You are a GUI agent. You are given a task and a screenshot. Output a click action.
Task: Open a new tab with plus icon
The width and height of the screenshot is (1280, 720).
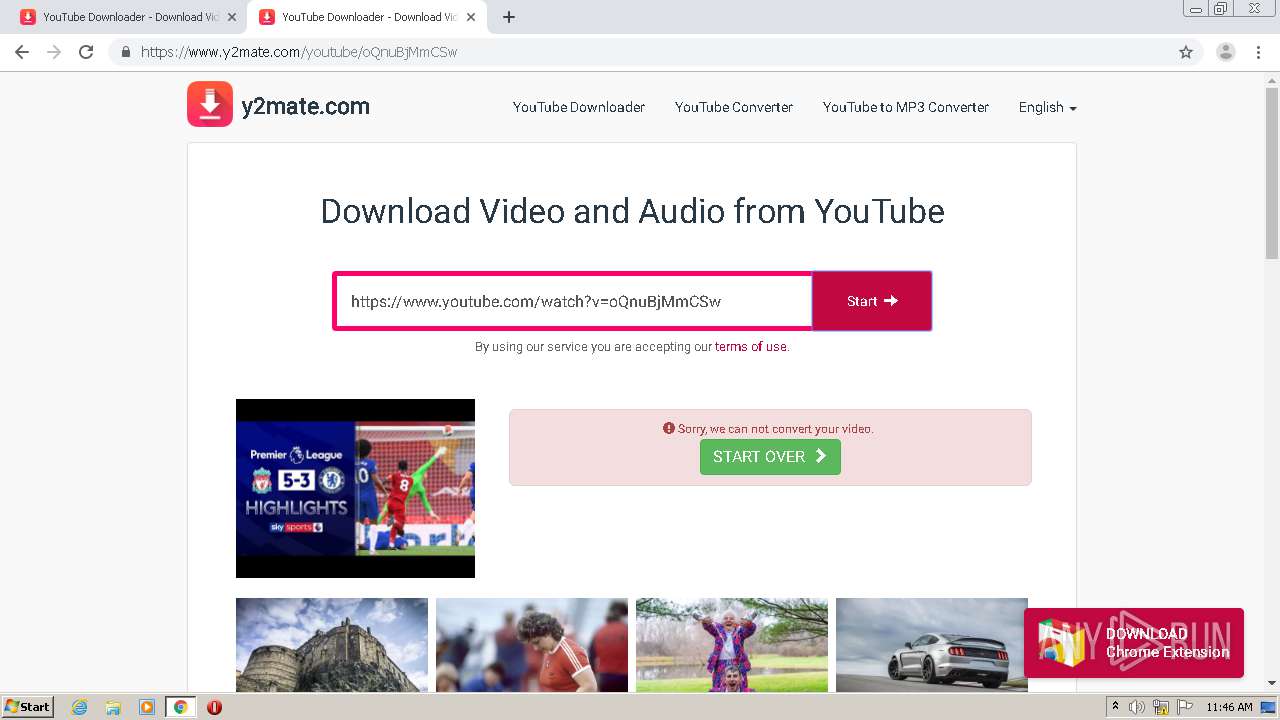tap(509, 17)
